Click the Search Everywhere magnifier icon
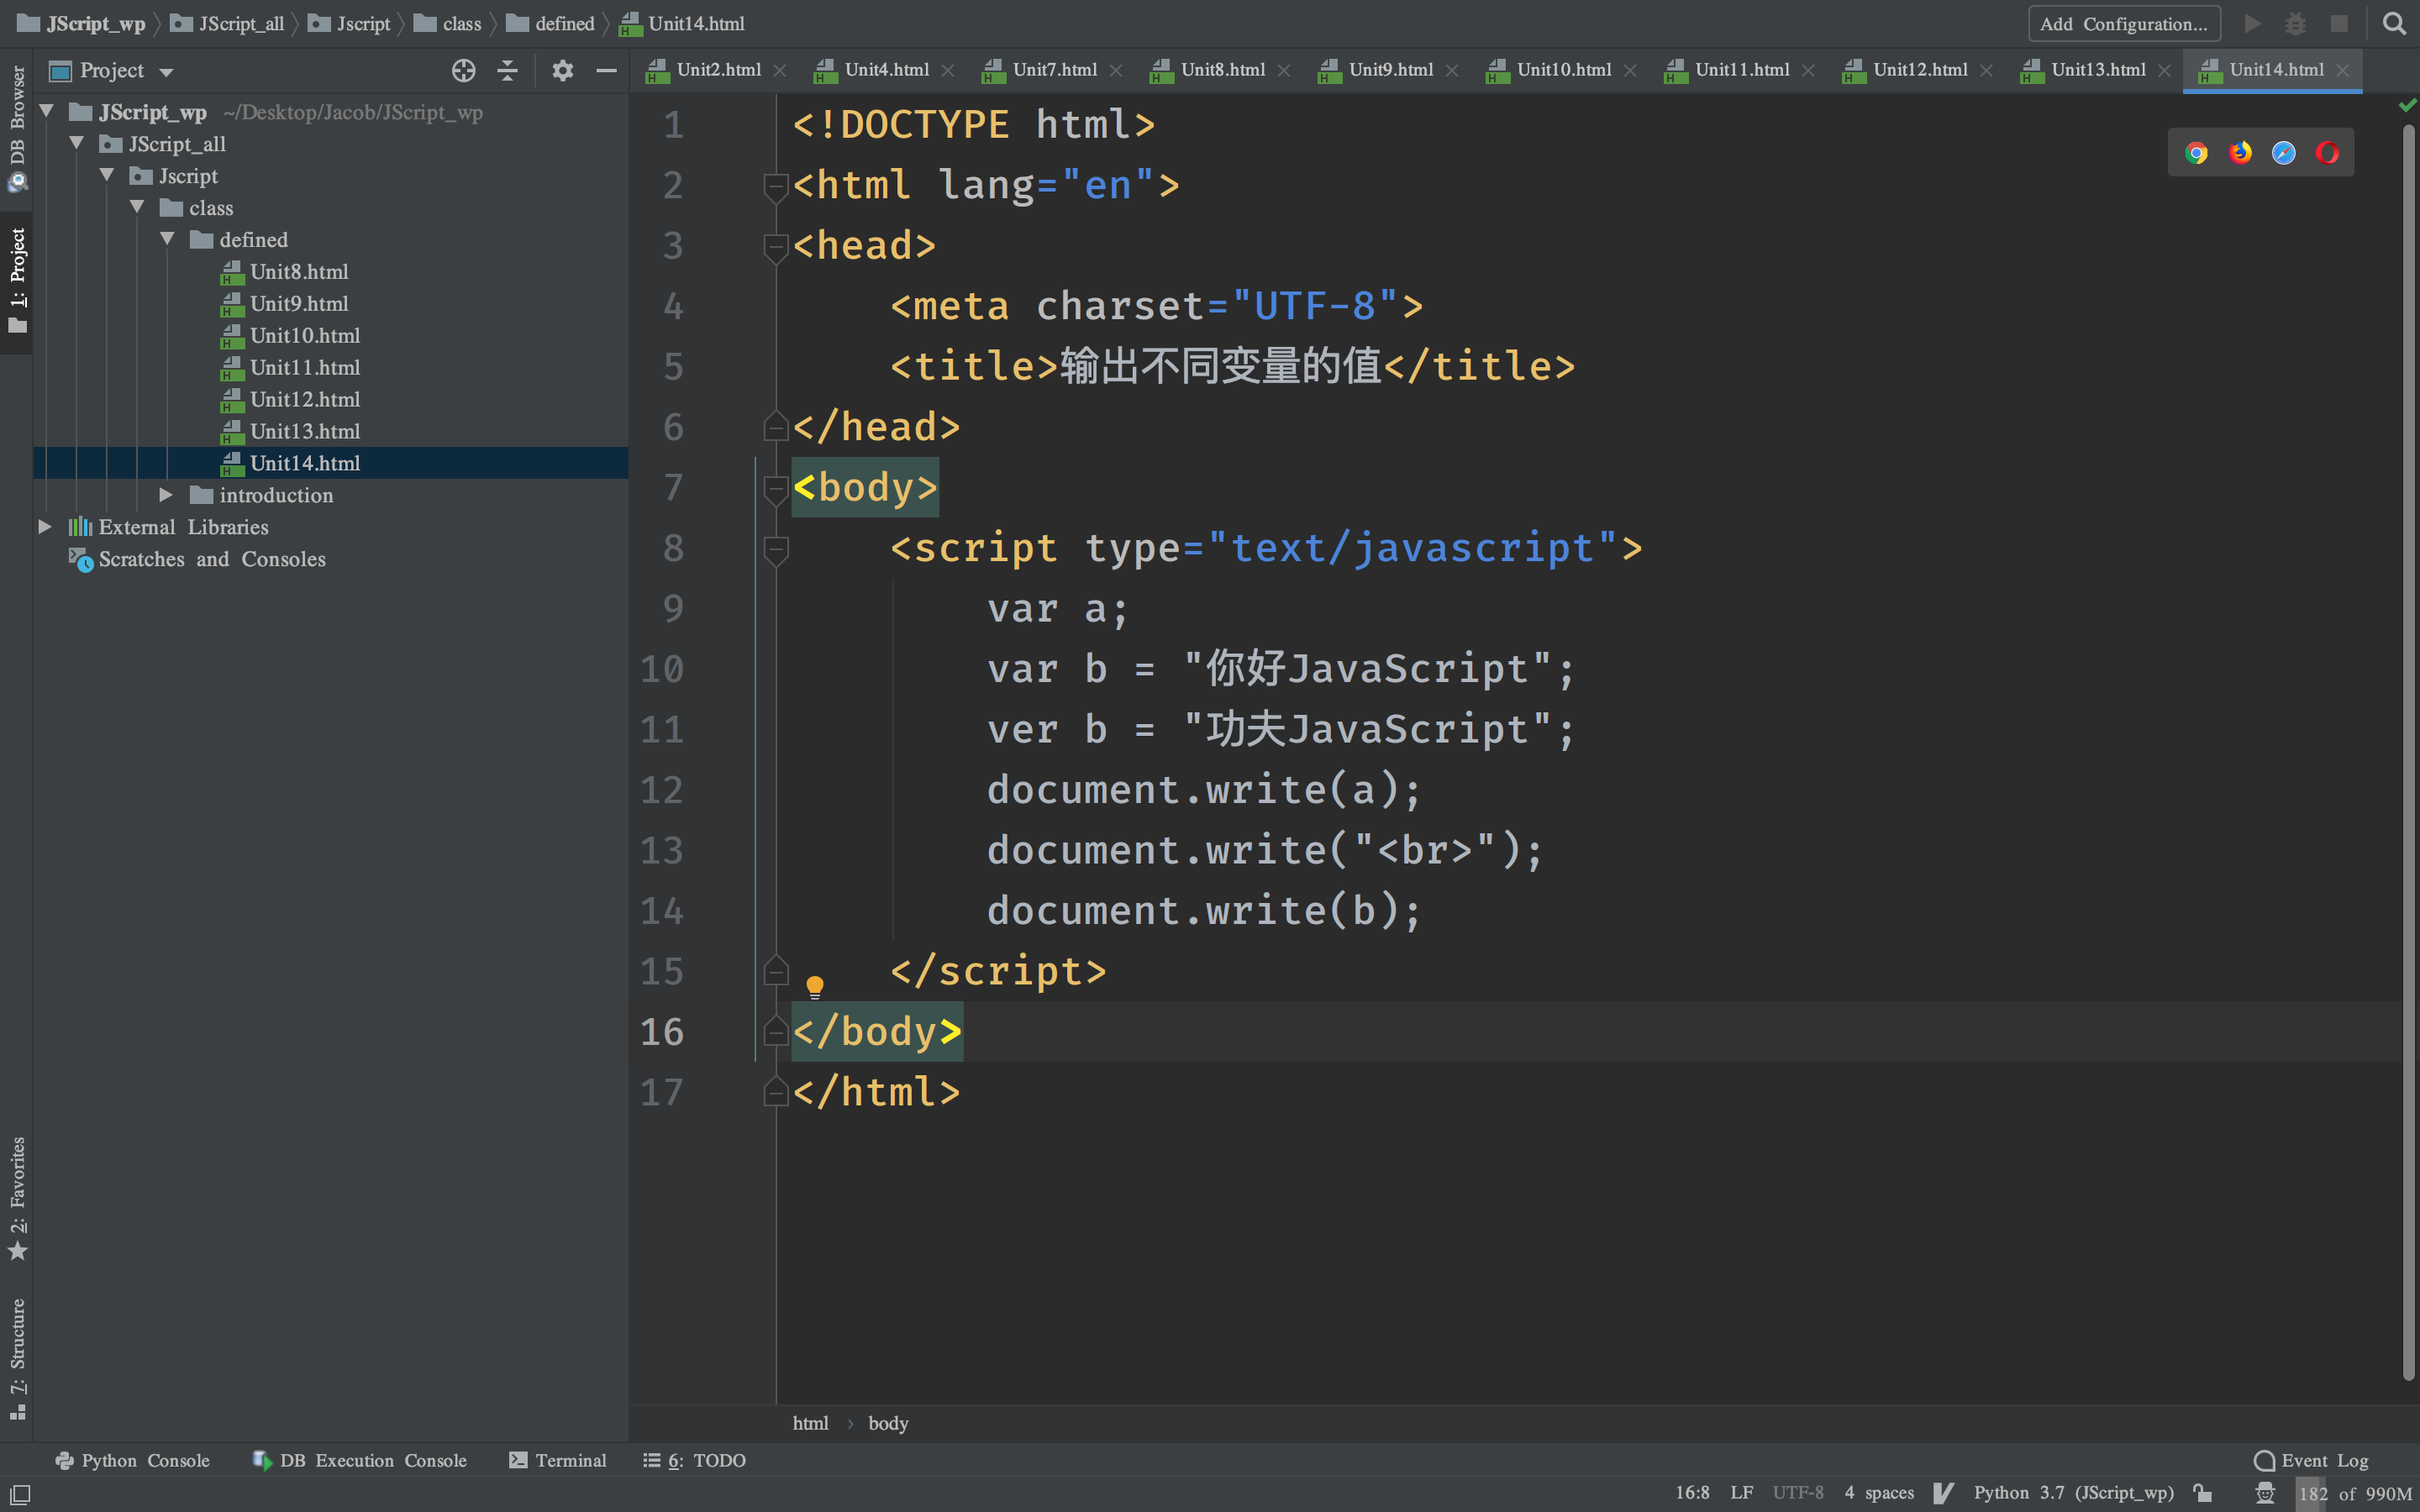 point(2394,23)
